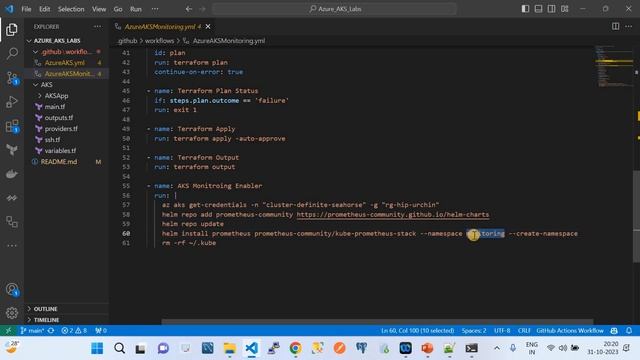
Task: Open the Run and Debug view
Action: coord(12,102)
